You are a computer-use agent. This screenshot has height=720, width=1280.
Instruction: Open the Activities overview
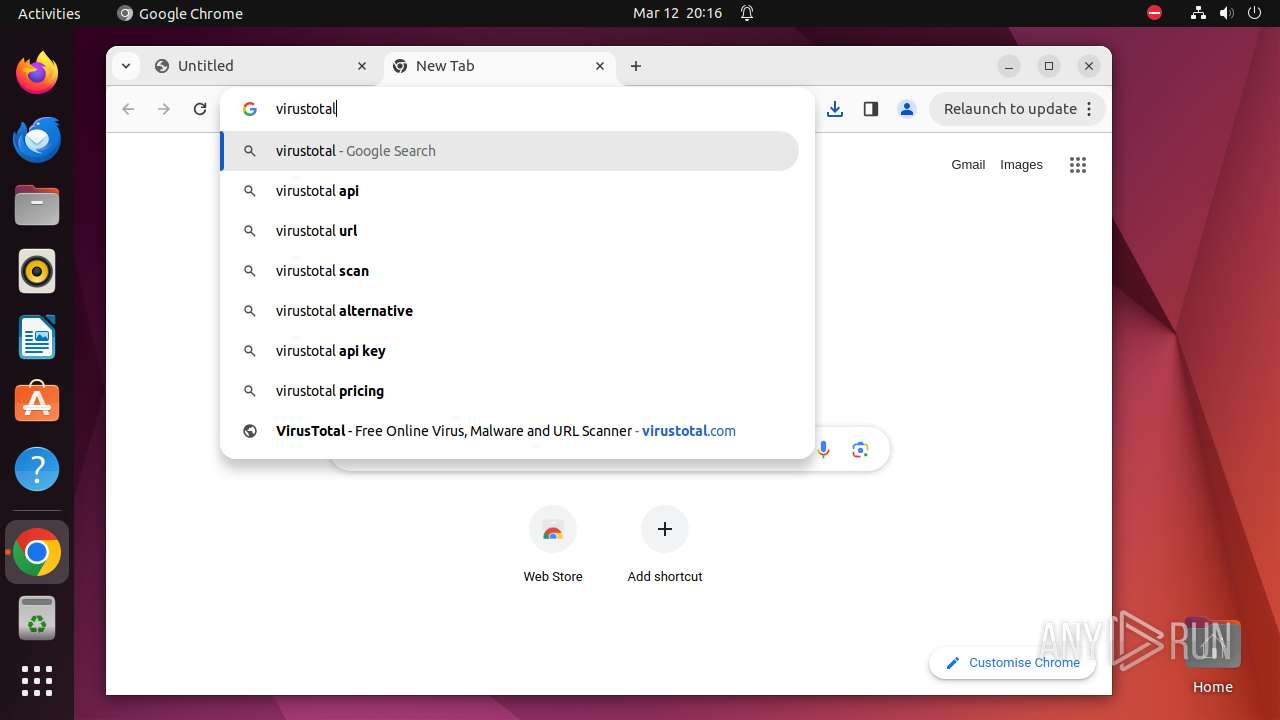tap(49, 13)
